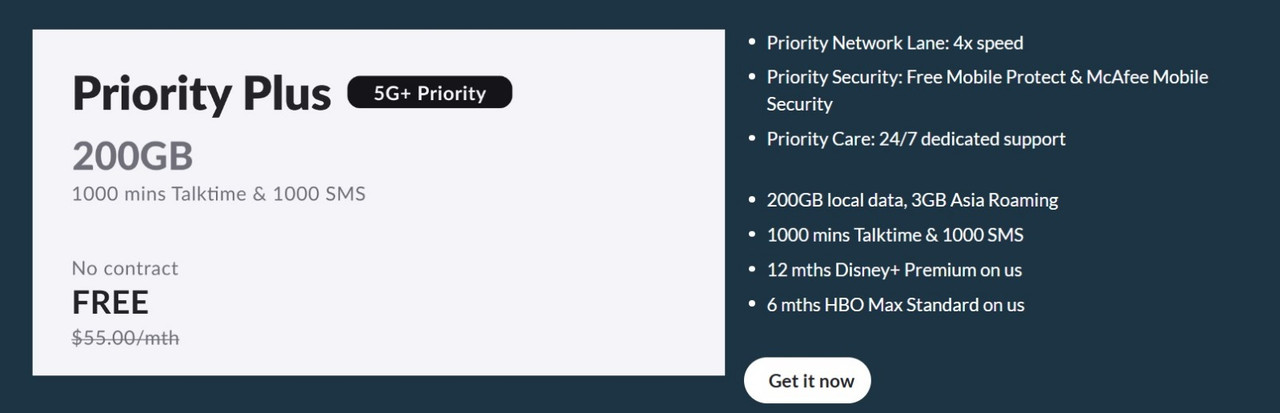The image size is (1280, 413).
Task: Click bullet point beside Priority Network Lane
Action: pos(752,43)
